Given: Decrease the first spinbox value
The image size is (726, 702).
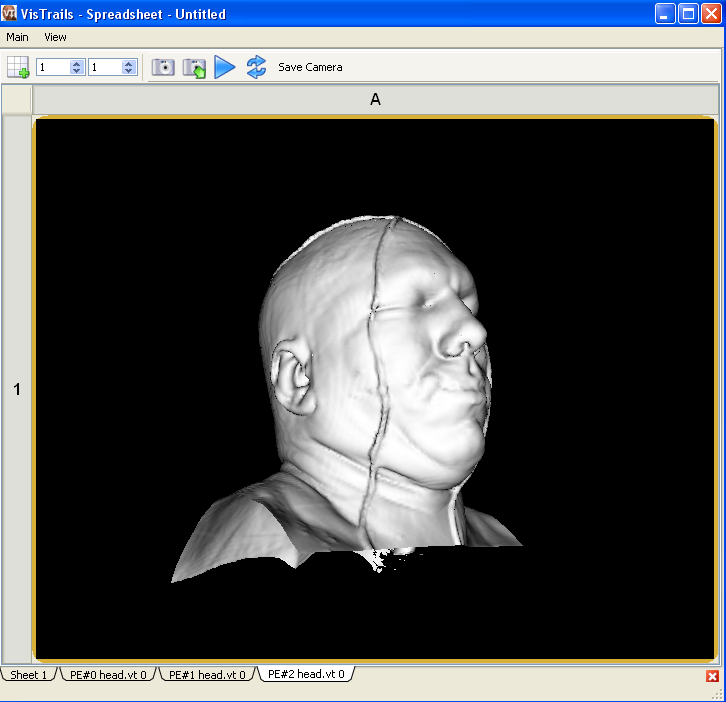Looking at the screenshot, I should (x=76, y=71).
